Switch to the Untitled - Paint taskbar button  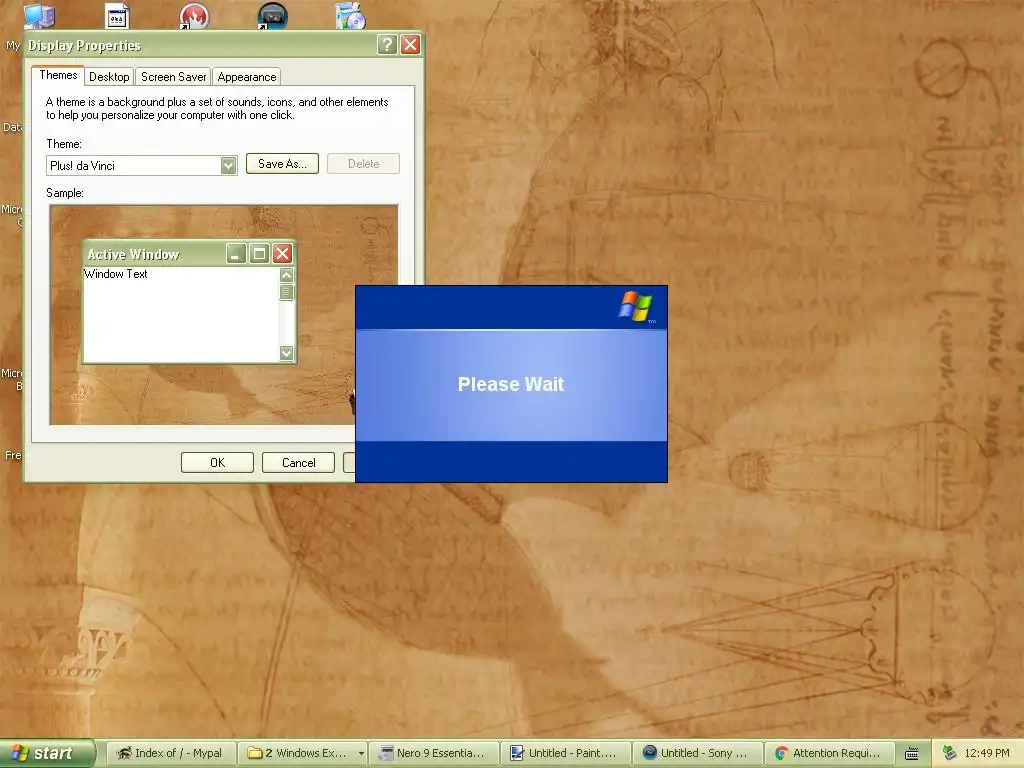tap(566, 753)
